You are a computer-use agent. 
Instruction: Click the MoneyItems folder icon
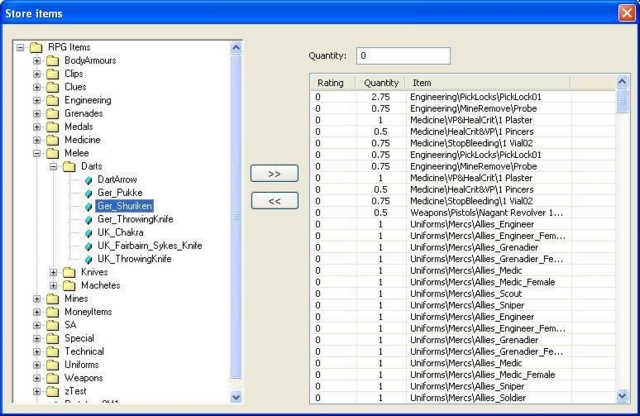(52, 312)
